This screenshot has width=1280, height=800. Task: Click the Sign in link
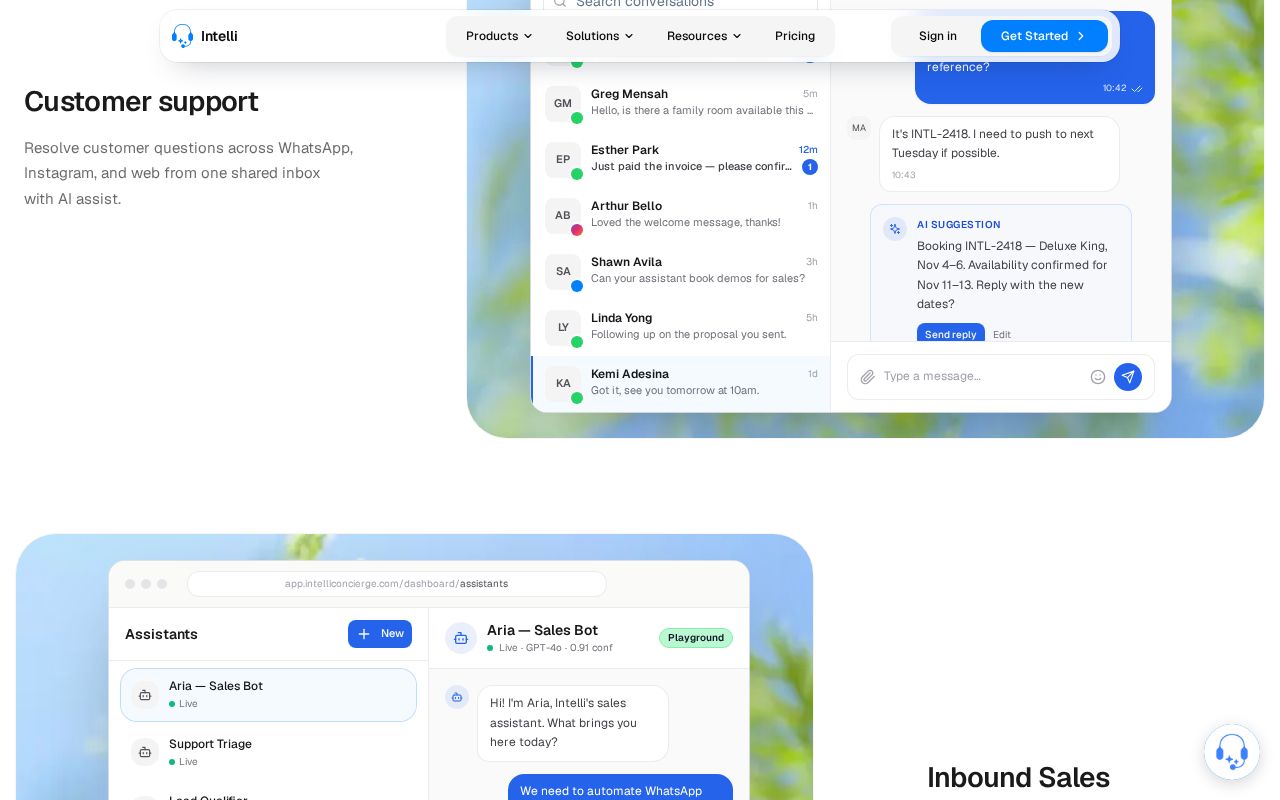[x=938, y=36]
